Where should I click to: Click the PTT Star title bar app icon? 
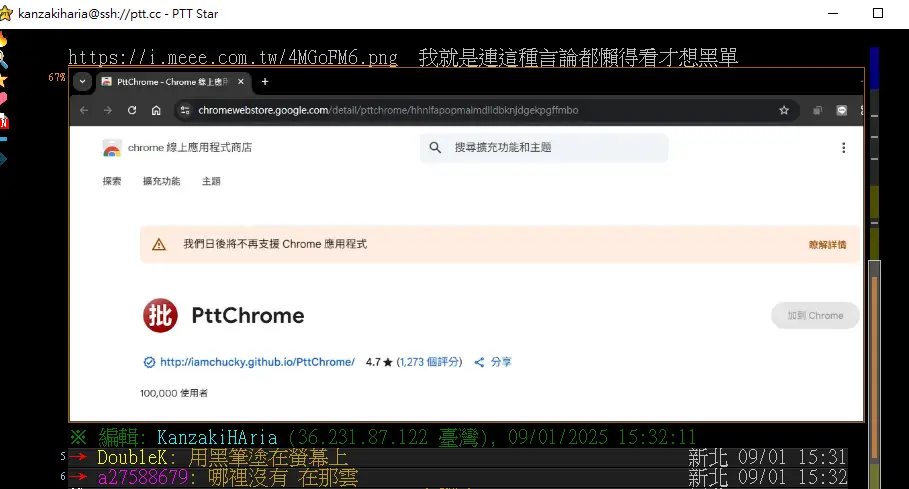click(6, 13)
